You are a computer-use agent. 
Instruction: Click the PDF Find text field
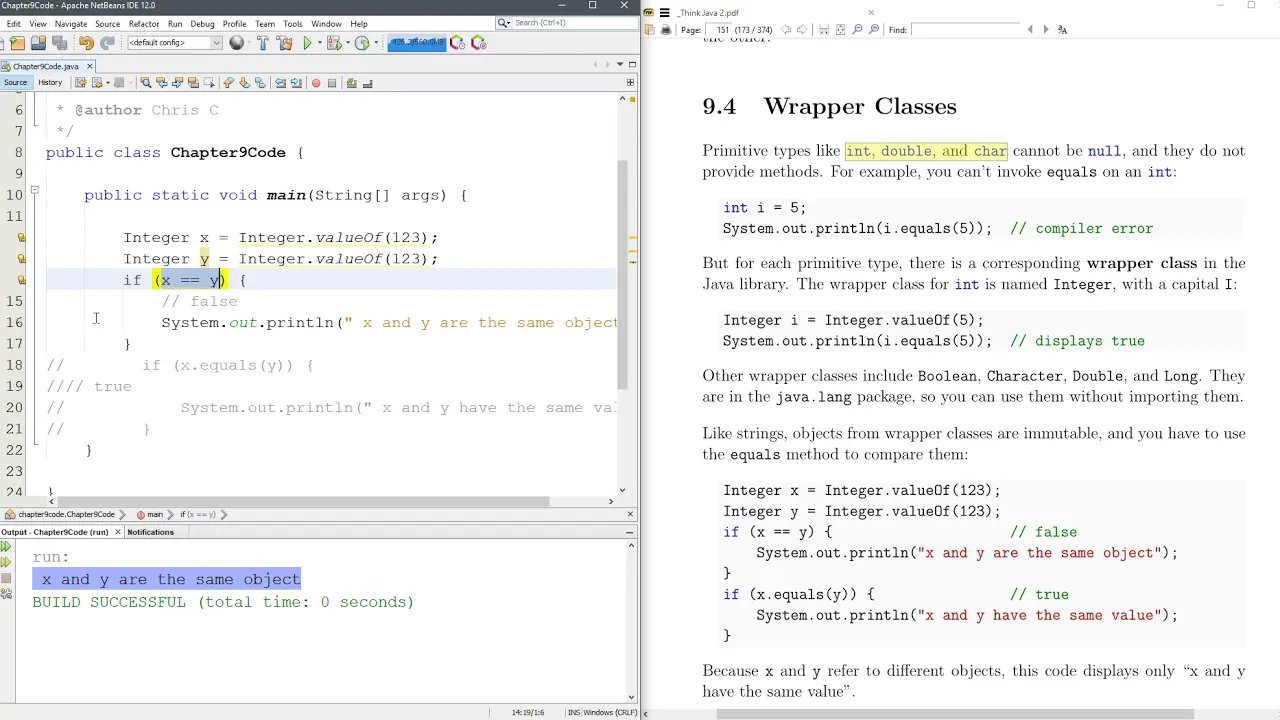[x=964, y=30]
